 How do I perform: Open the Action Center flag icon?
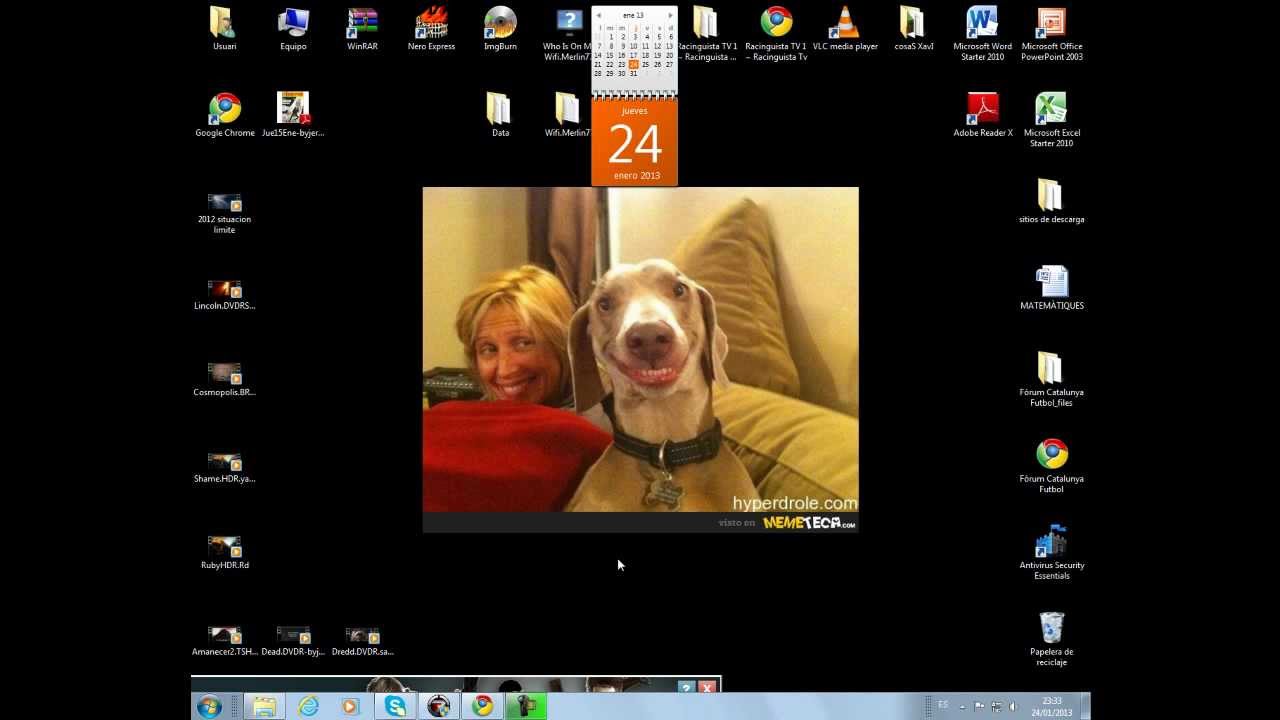(979, 706)
